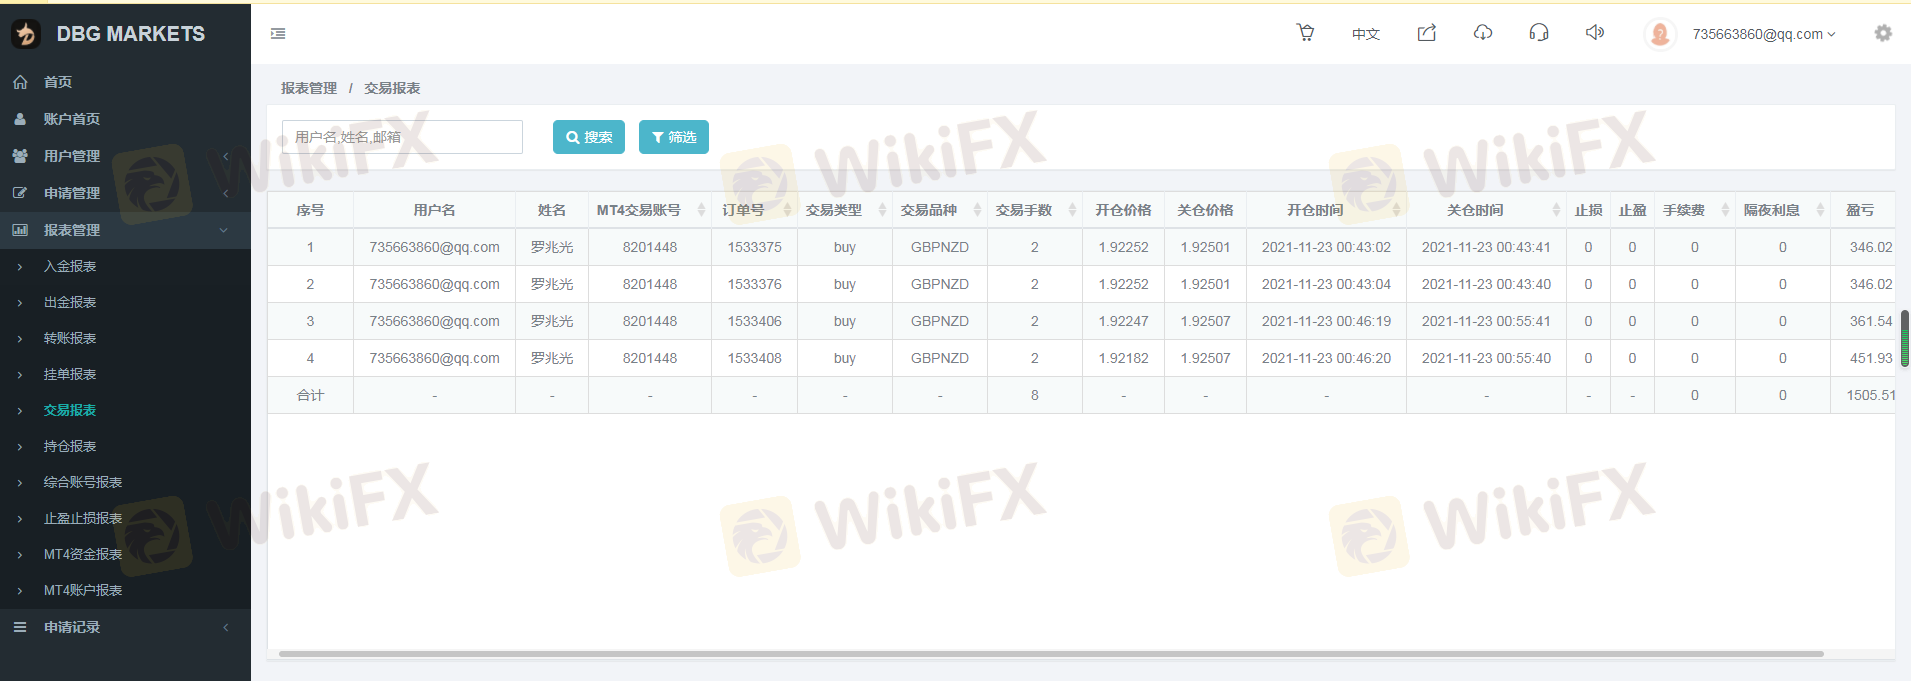Open MT4账户报表 report
Image resolution: width=1911 pixels, height=681 pixels.
[x=83, y=590]
